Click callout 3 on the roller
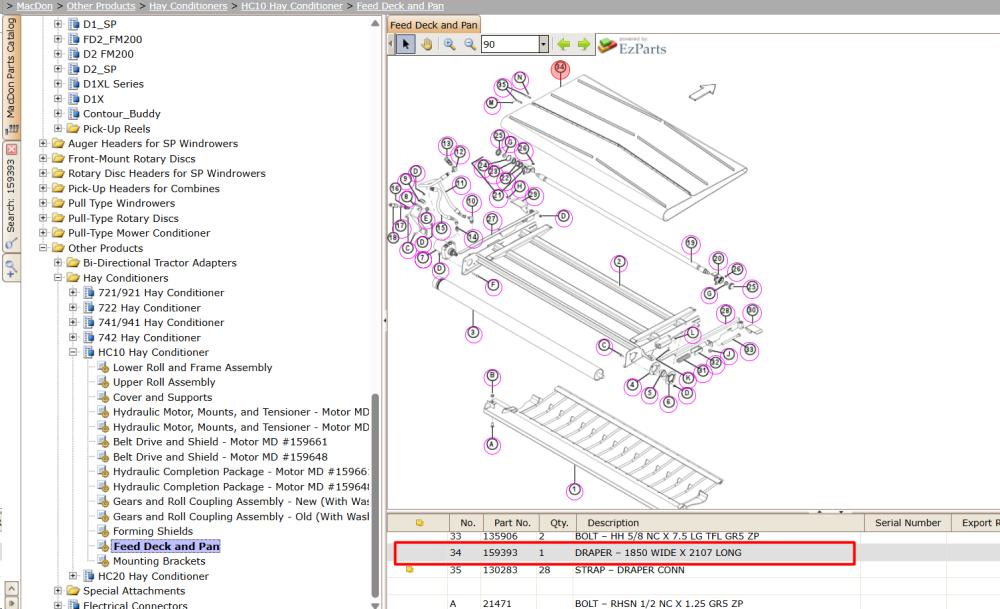 click(473, 333)
